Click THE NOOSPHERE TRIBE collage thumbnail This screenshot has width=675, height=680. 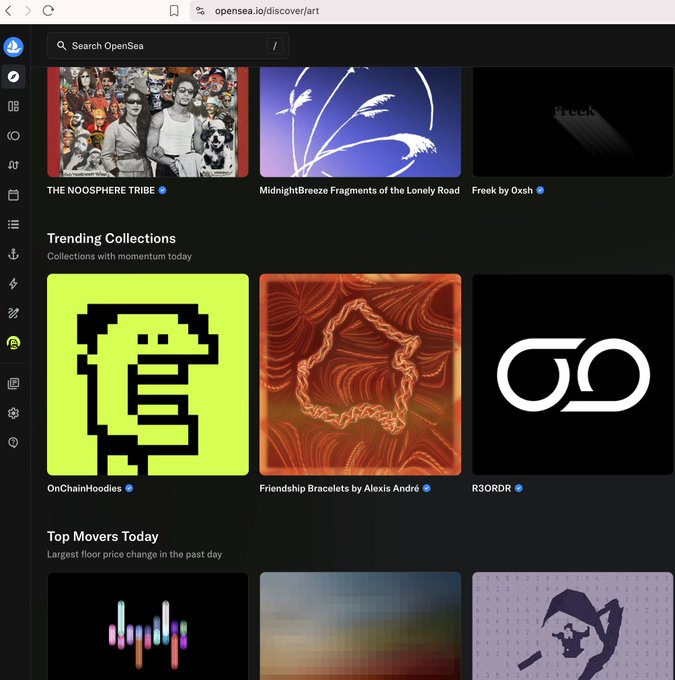pyautogui.click(x=148, y=122)
